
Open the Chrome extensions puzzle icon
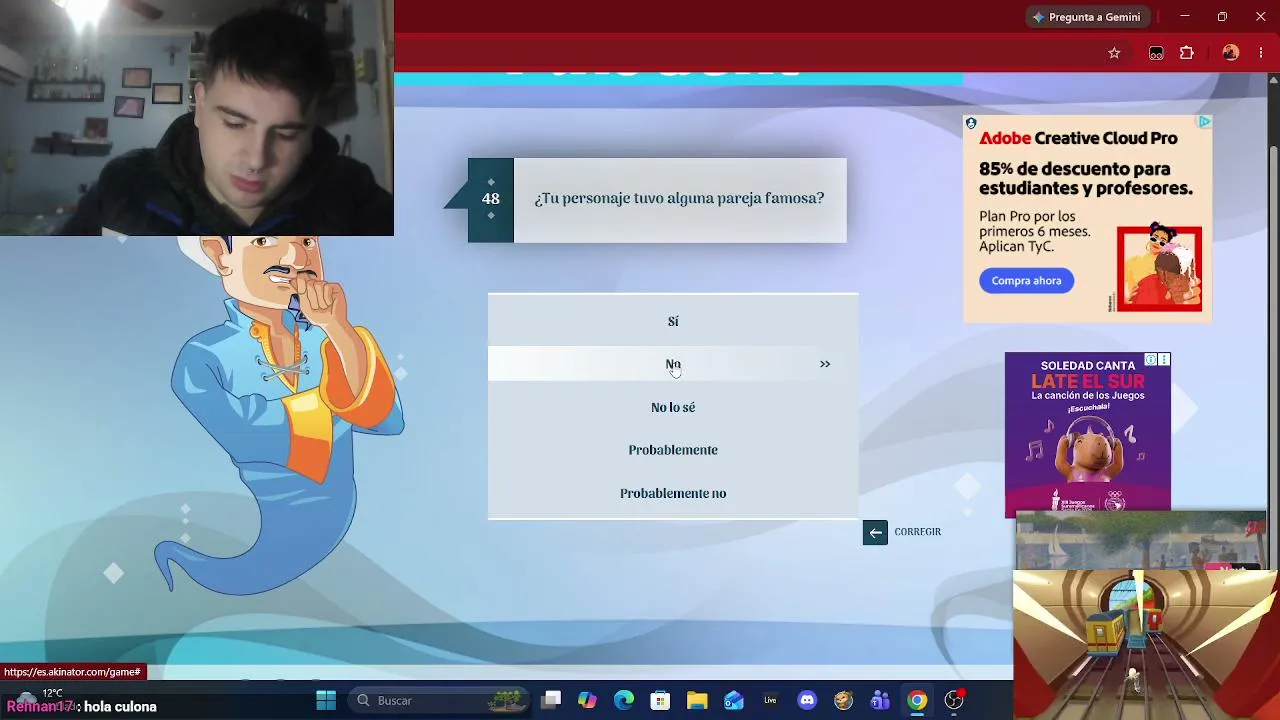point(1187,53)
